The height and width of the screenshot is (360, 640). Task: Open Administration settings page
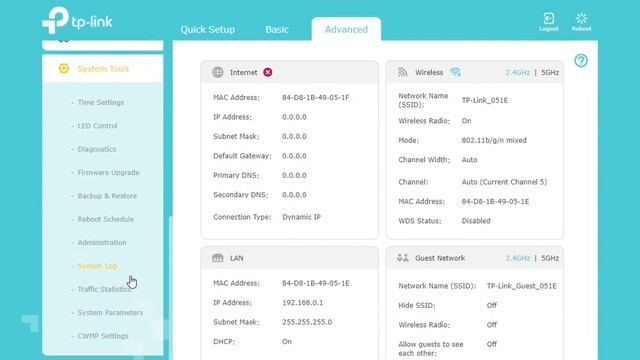102,242
